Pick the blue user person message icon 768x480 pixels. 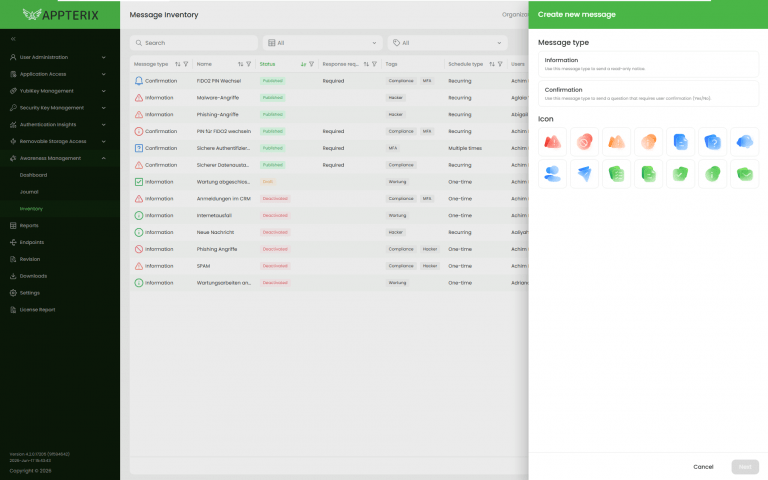click(552, 174)
